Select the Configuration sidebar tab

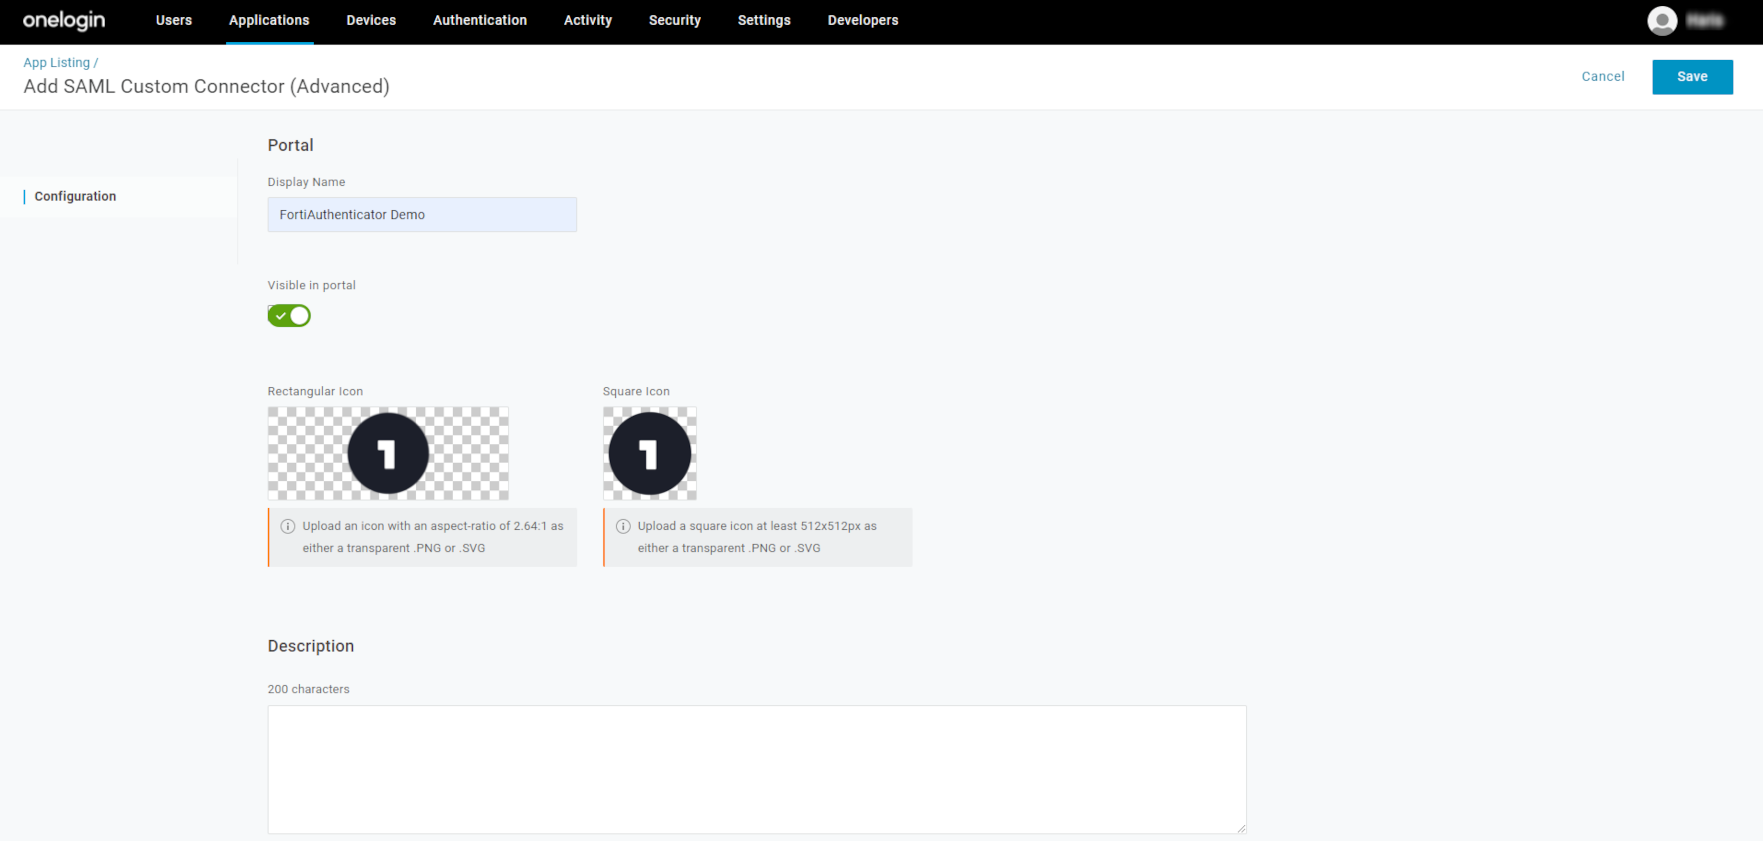coord(76,196)
